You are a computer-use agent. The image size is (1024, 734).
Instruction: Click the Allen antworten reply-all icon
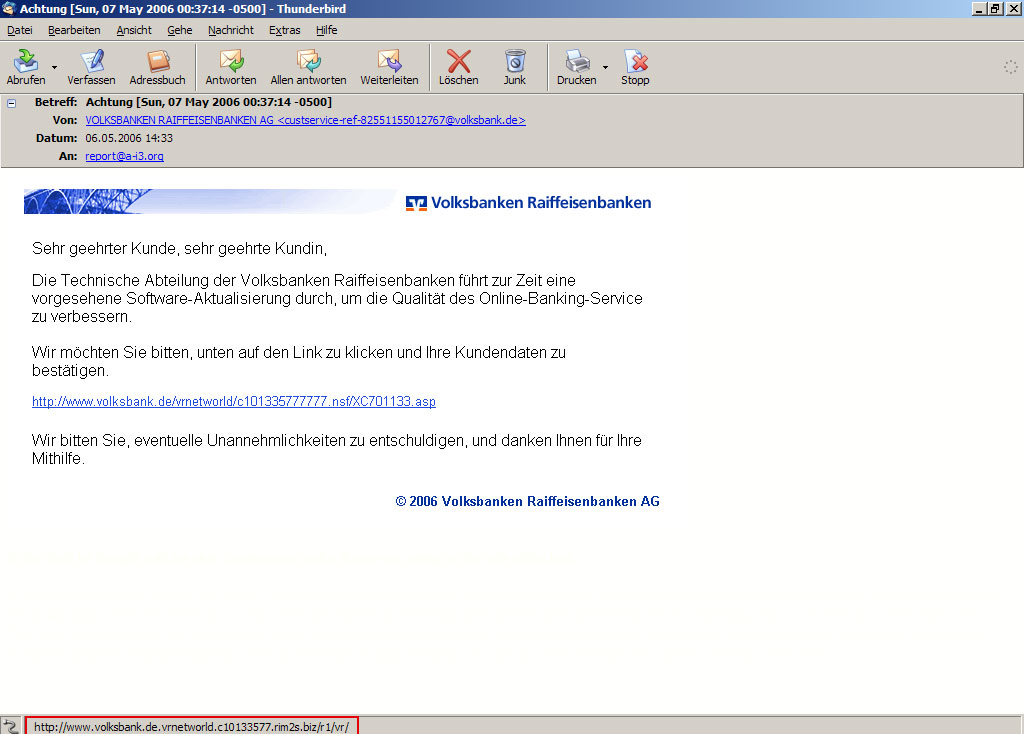click(x=309, y=61)
